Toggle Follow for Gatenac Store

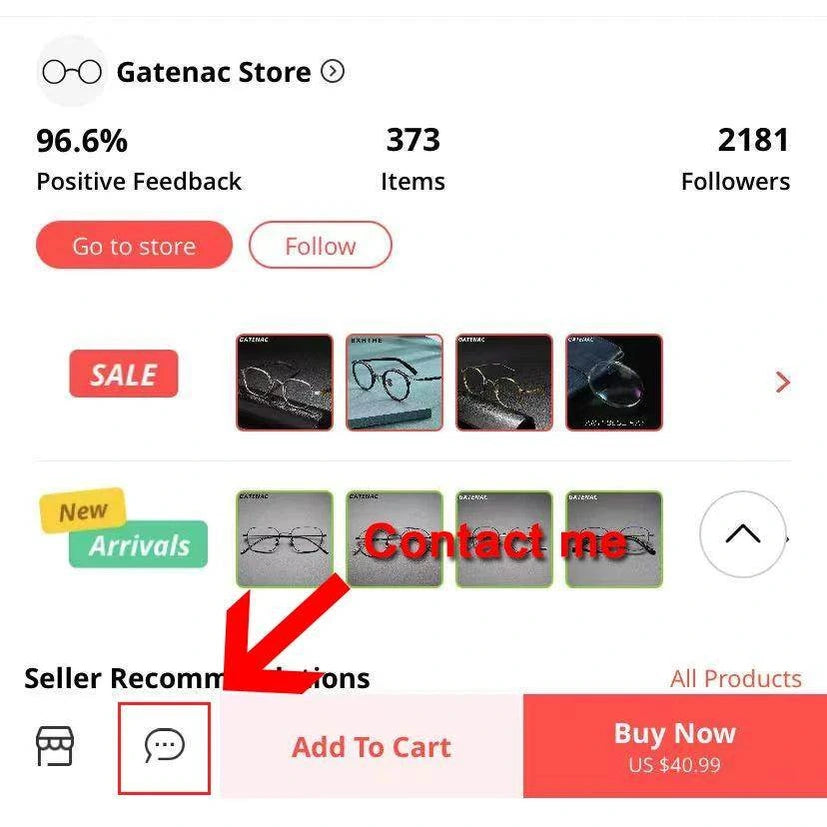click(320, 245)
